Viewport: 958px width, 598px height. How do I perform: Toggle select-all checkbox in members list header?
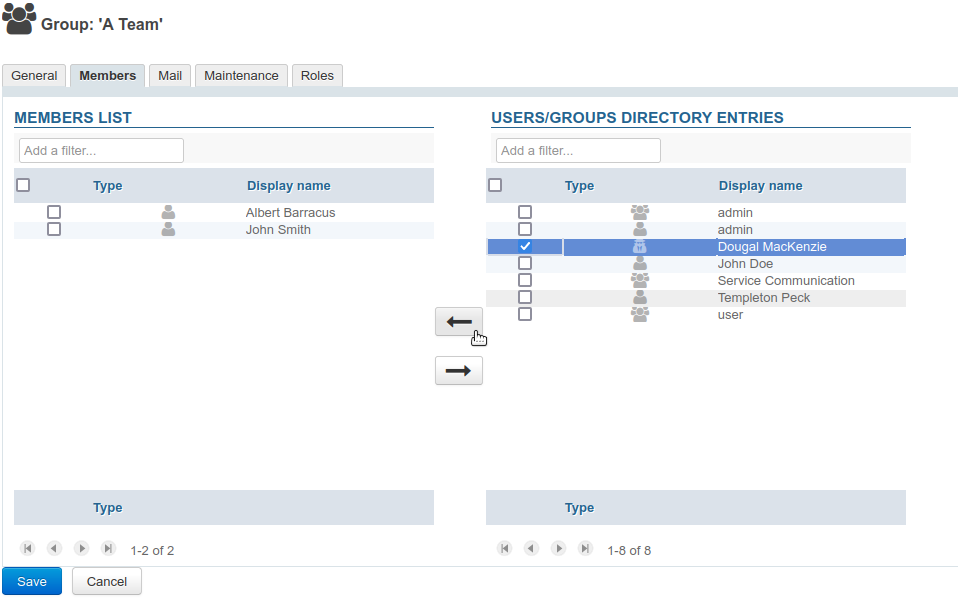[x=24, y=185]
